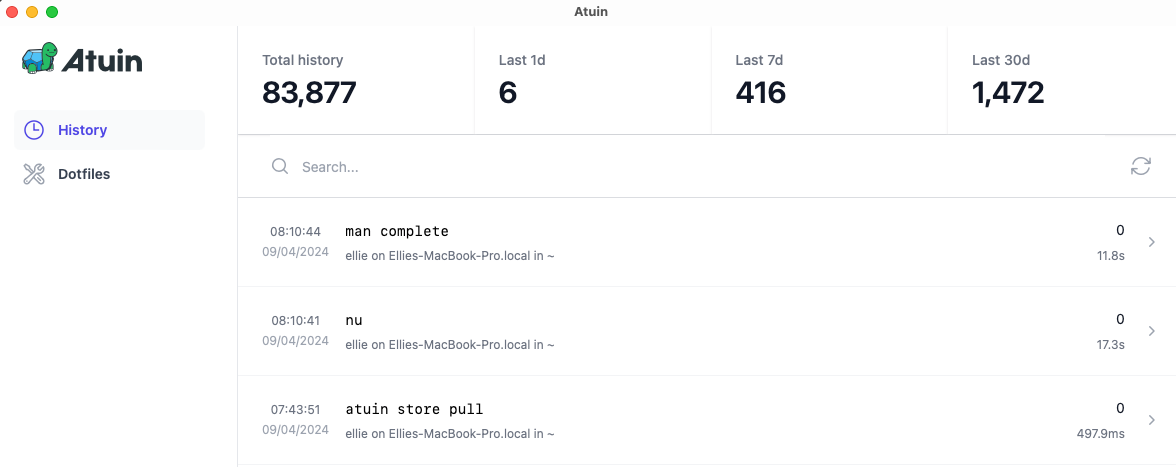This screenshot has height=467, width=1176.
Task: Click the Total history stat card
Action: pos(356,80)
